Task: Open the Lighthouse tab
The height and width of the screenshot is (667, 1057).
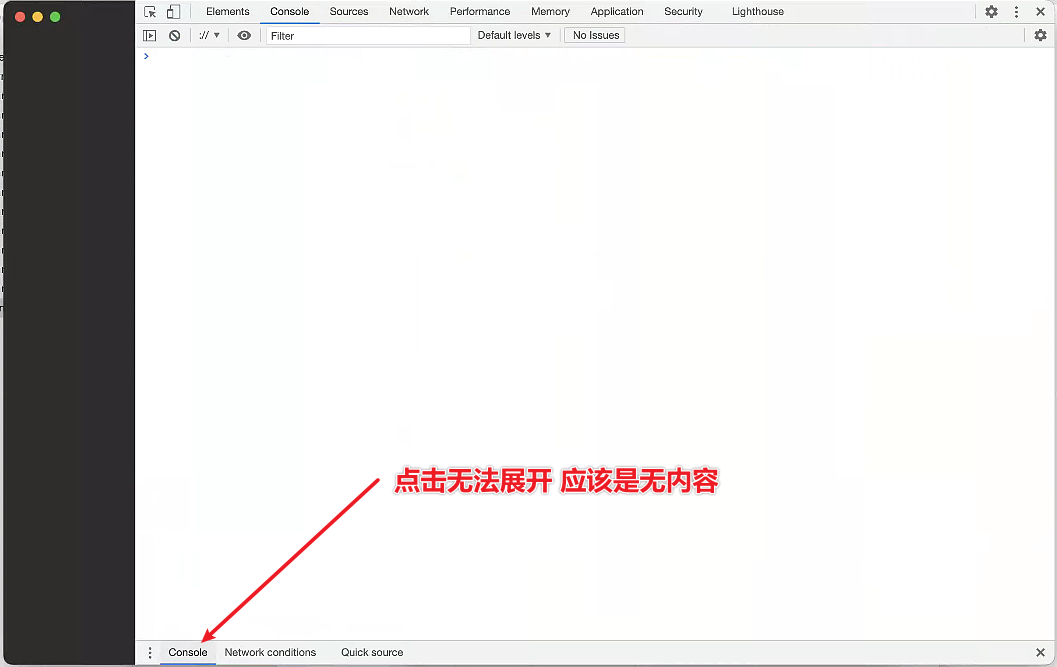Action: [x=758, y=11]
